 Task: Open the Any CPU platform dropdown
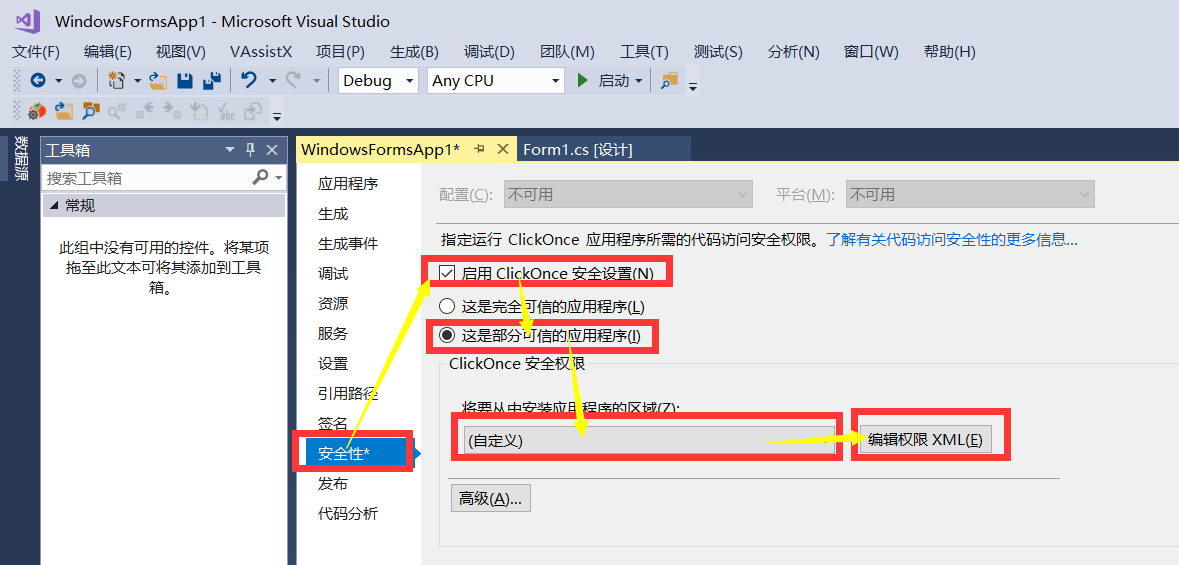click(496, 80)
